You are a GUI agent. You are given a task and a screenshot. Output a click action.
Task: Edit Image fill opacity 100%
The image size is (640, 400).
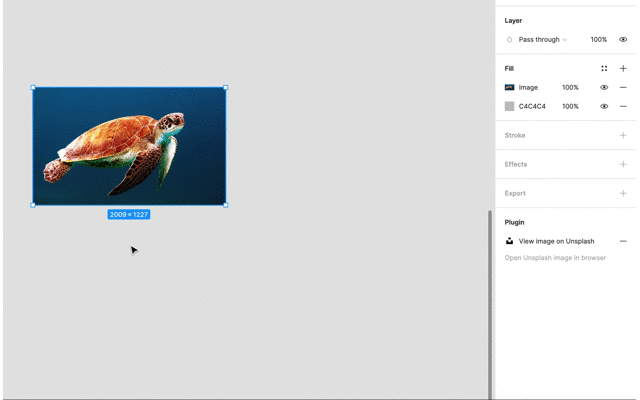click(570, 87)
